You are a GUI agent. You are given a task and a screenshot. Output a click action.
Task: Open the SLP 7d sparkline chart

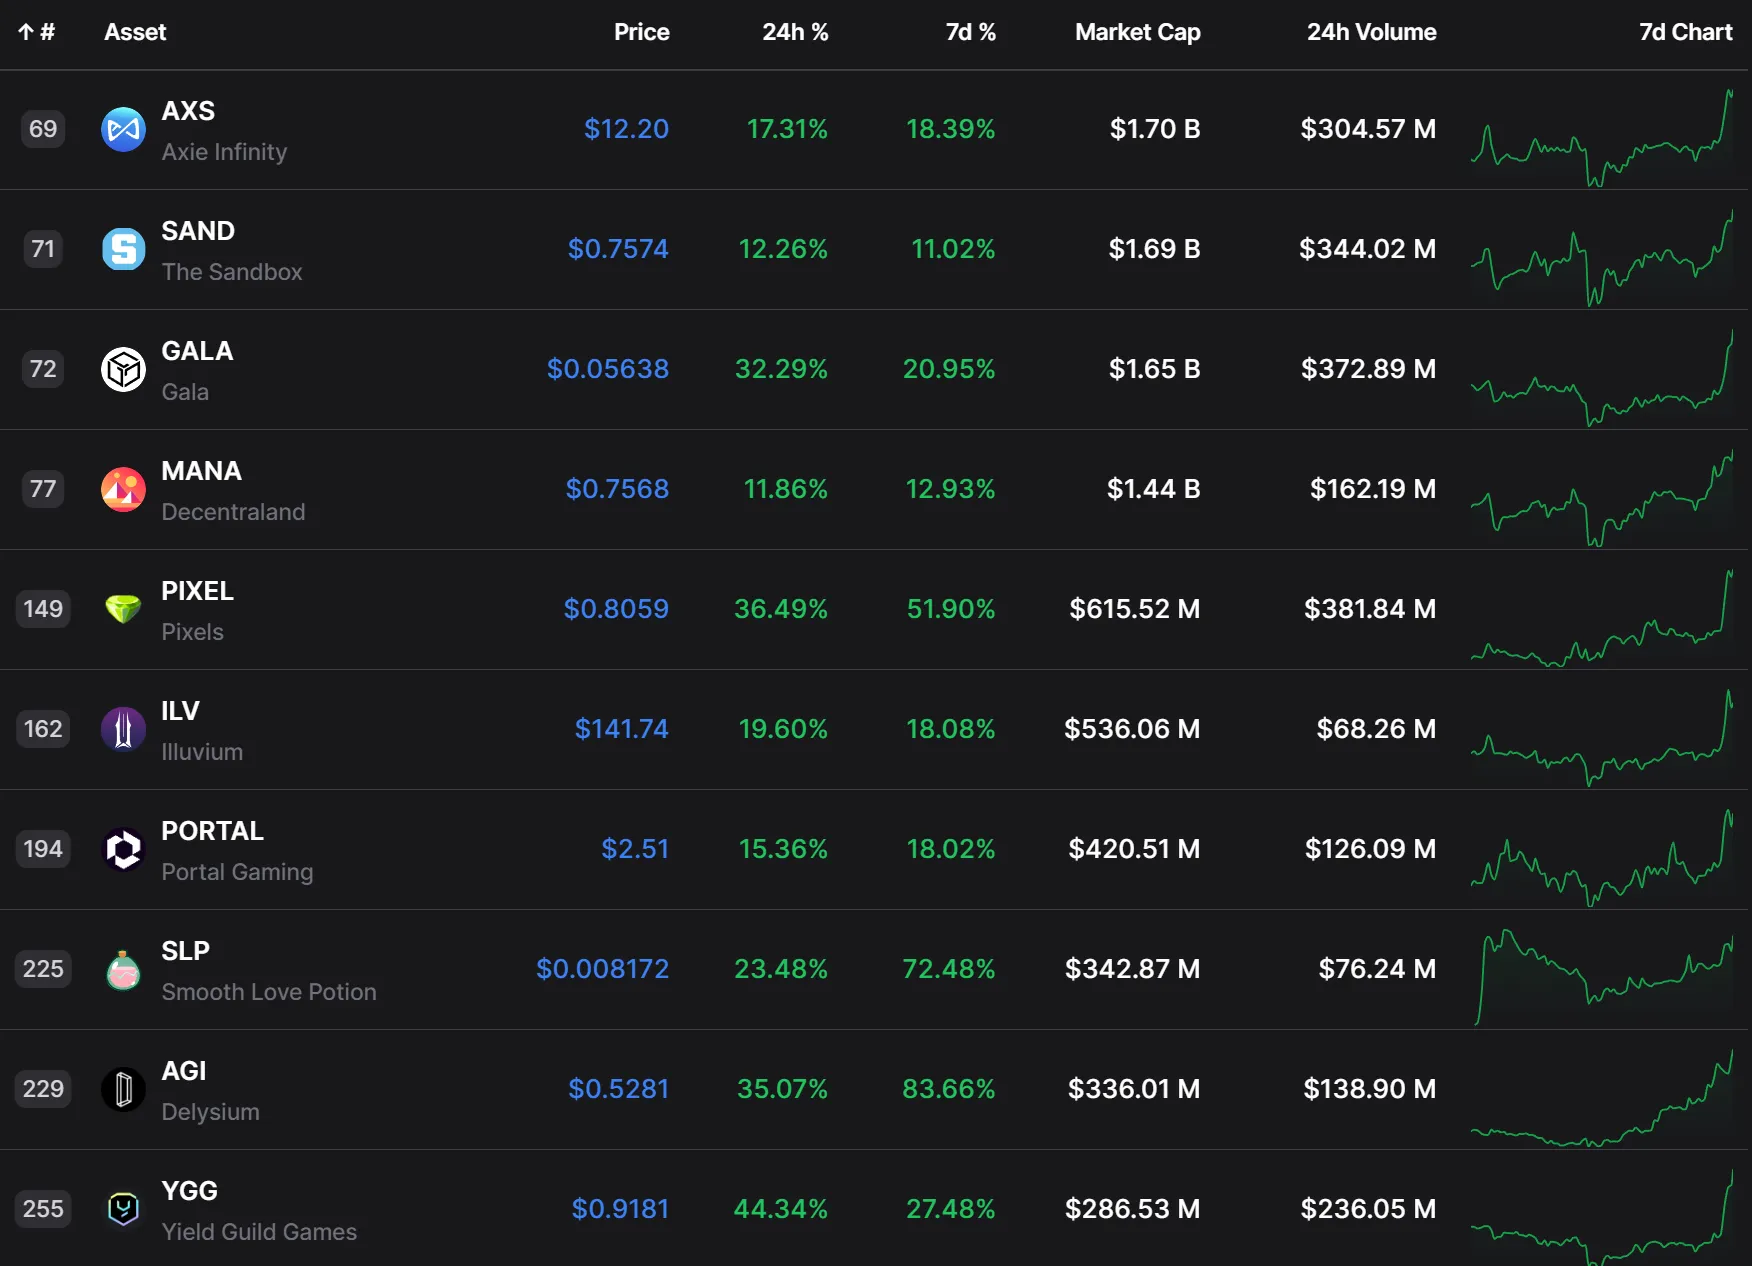1602,977
